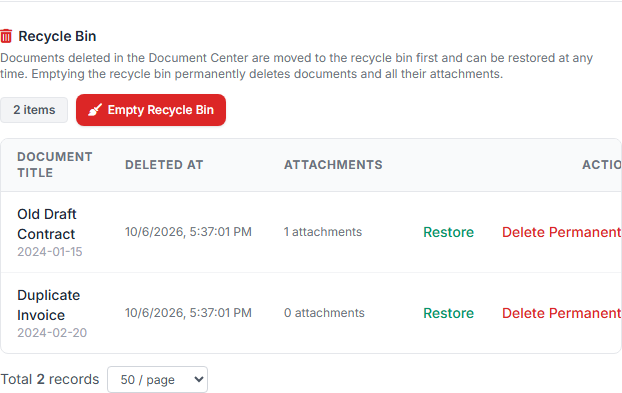Click the Attachments column header
The image size is (622, 393).
tap(333, 165)
